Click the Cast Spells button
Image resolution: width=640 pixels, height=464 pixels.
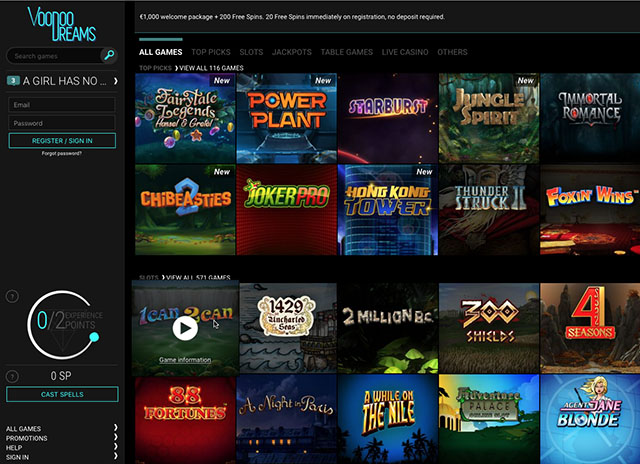coord(62,394)
